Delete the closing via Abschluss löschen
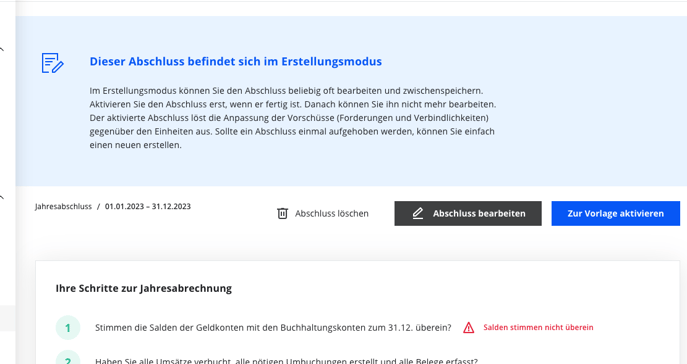 point(323,213)
